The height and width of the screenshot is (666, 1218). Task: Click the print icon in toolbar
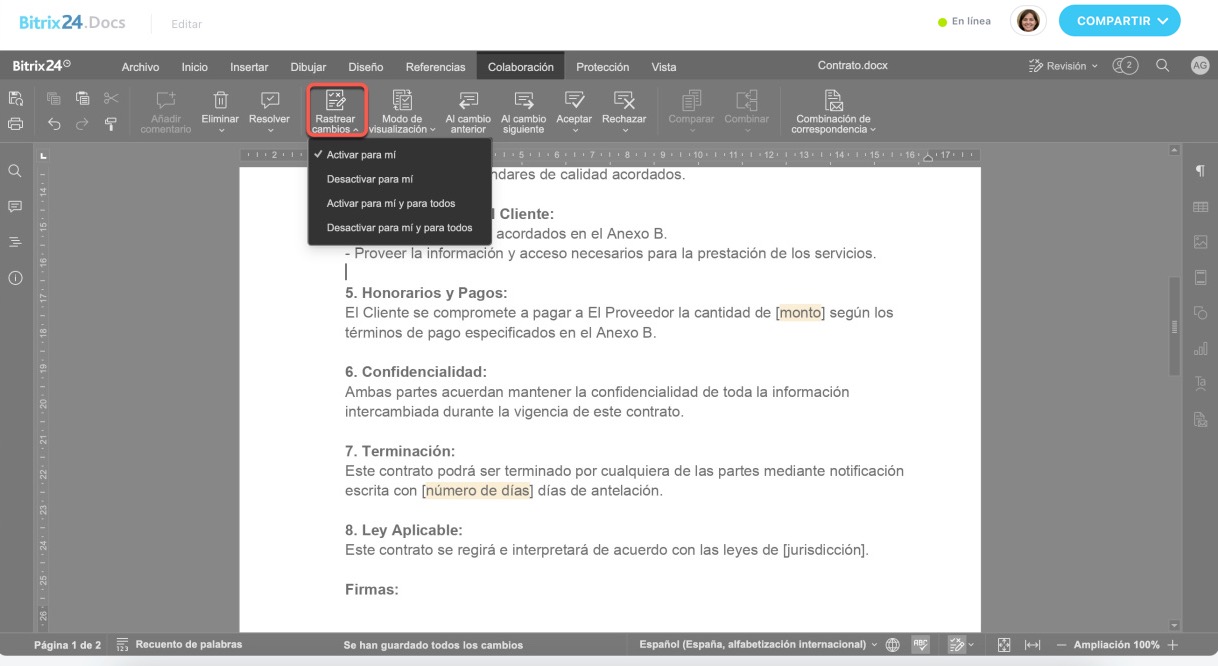pos(15,124)
